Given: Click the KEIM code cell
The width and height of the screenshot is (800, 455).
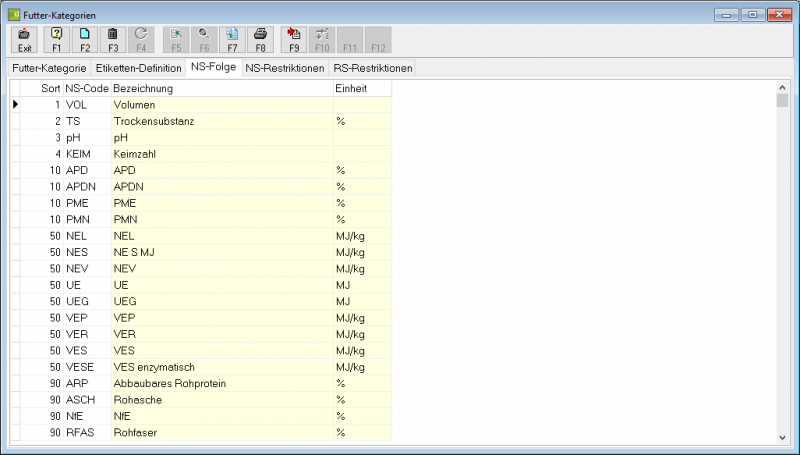Looking at the screenshot, I should click(x=87, y=154).
